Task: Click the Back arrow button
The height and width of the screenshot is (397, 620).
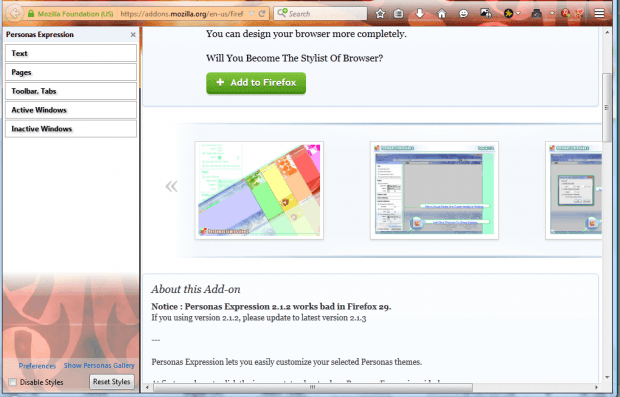Action: click(x=15, y=14)
